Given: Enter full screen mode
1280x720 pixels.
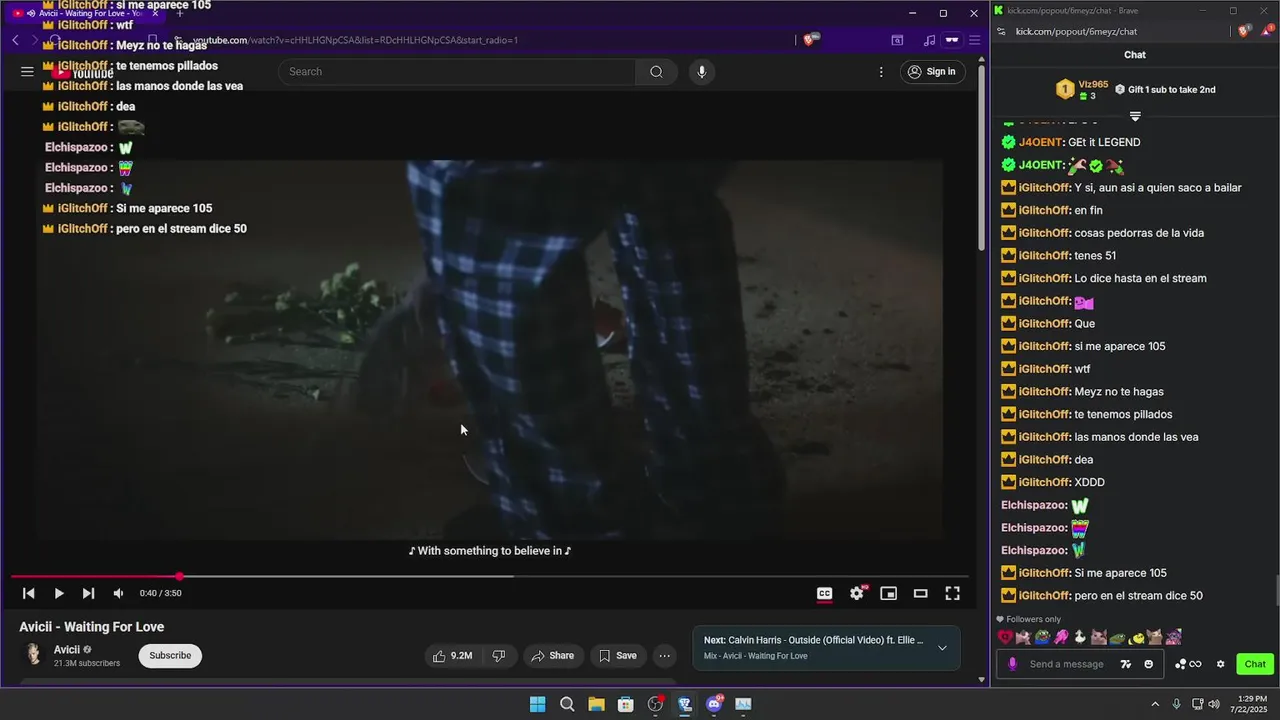Looking at the screenshot, I should click(952, 593).
